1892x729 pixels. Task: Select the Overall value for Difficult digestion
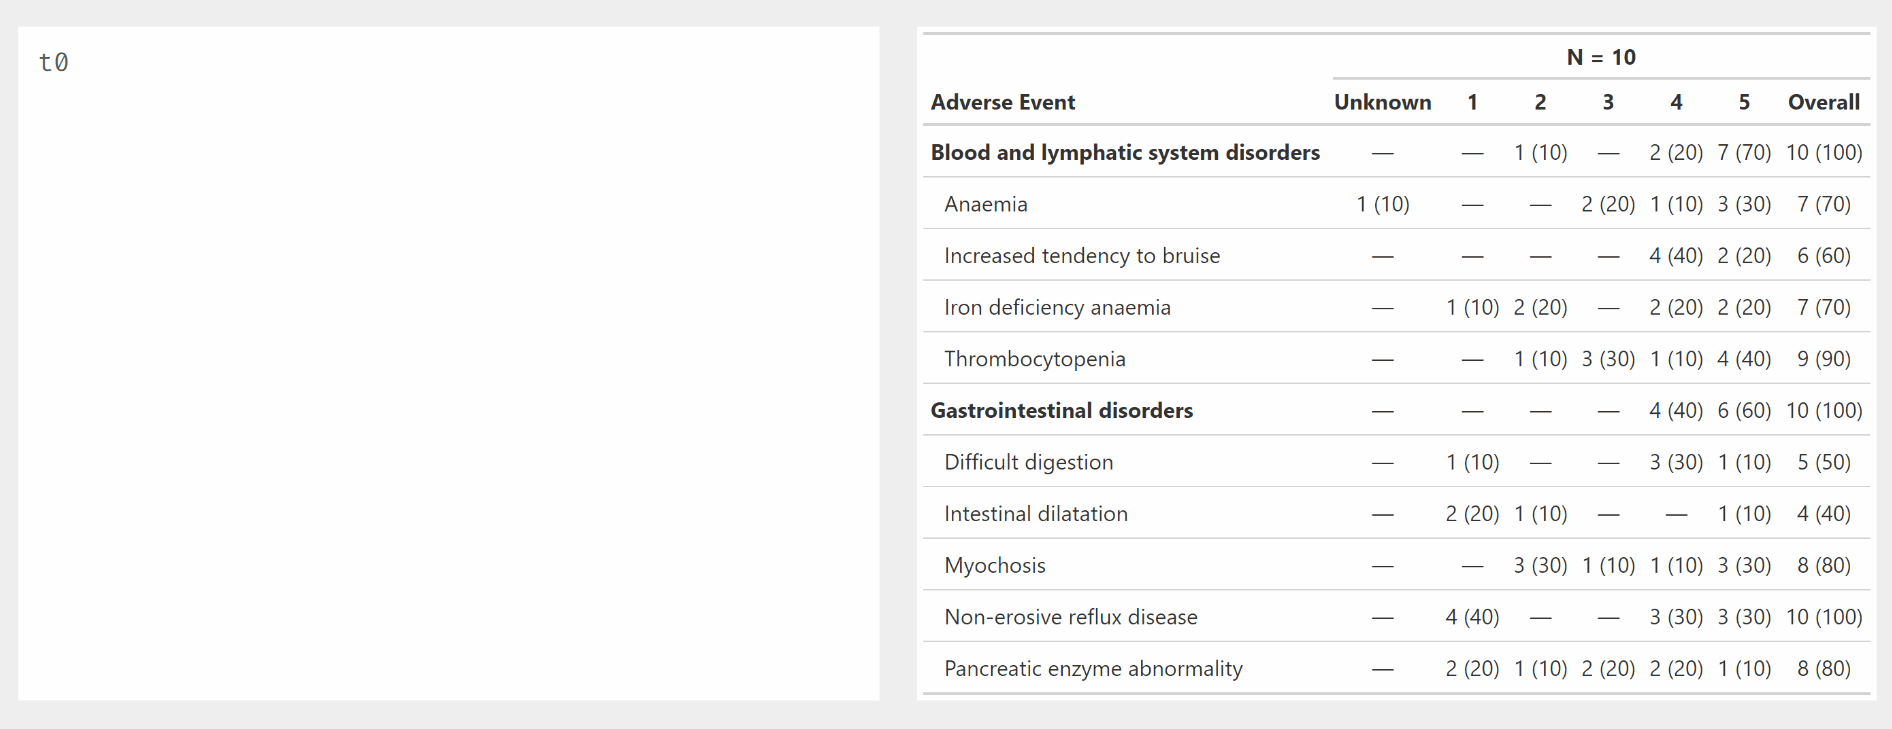tap(1823, 463)
